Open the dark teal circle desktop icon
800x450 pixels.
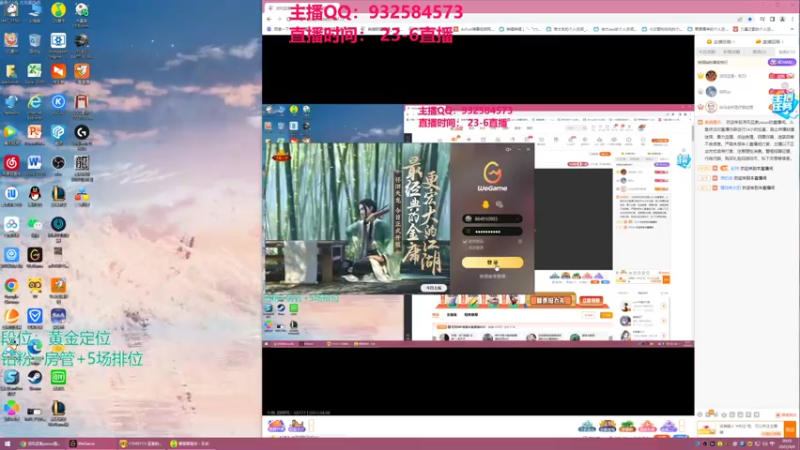pyautogui.click(x=58, y=224)
